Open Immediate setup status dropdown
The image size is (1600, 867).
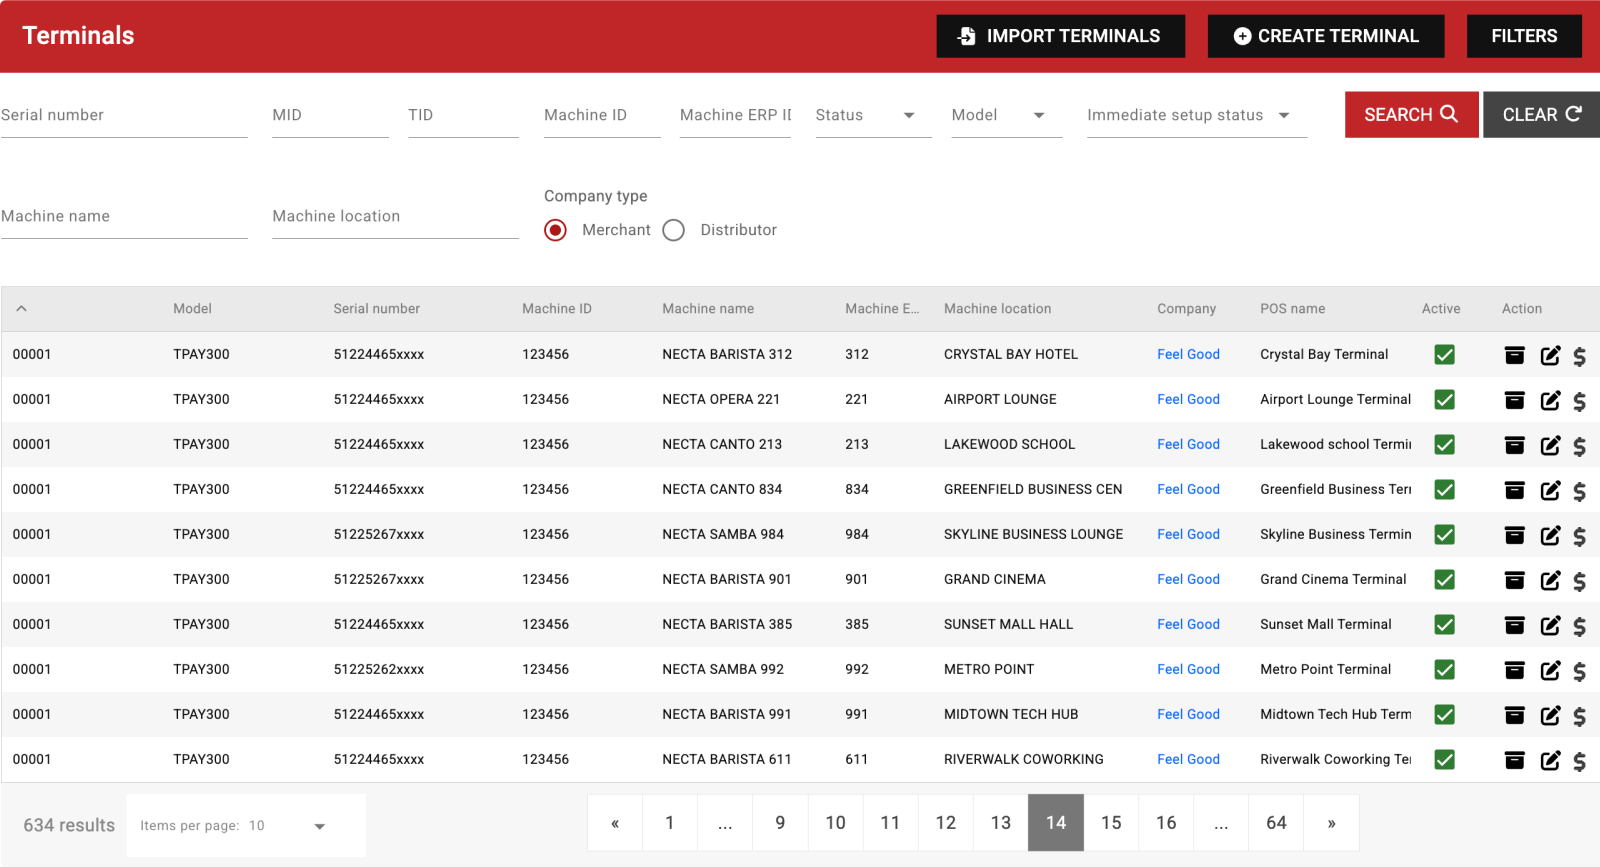(x=1197, y=115)
